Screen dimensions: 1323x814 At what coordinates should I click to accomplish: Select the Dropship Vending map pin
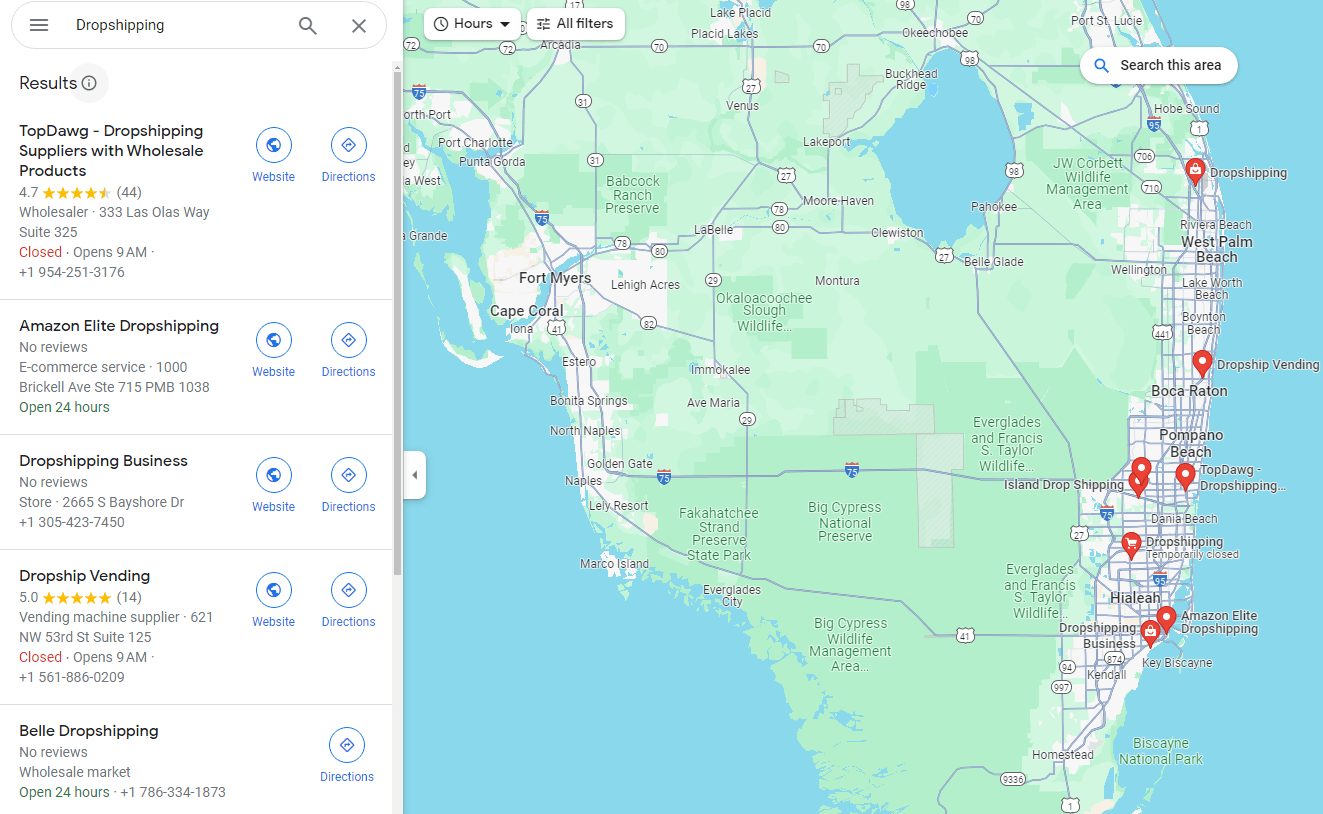click(1202, 363)
